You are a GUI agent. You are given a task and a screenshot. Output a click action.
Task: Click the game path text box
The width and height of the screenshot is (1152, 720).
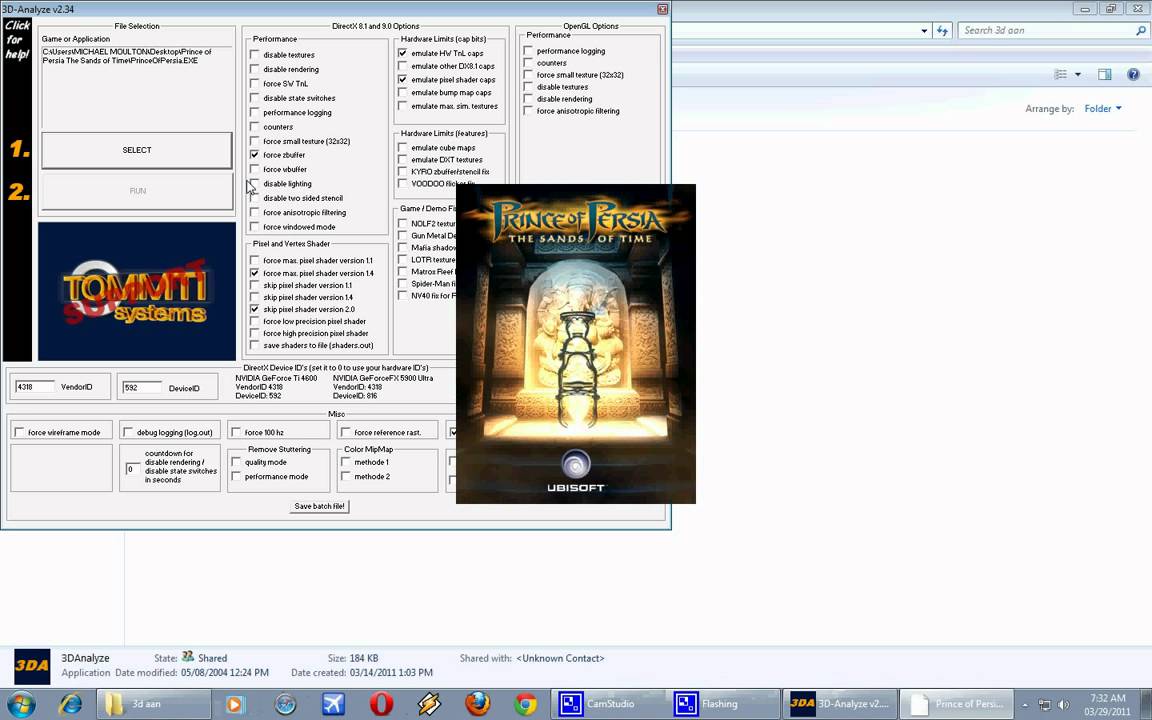pos(137,87)
